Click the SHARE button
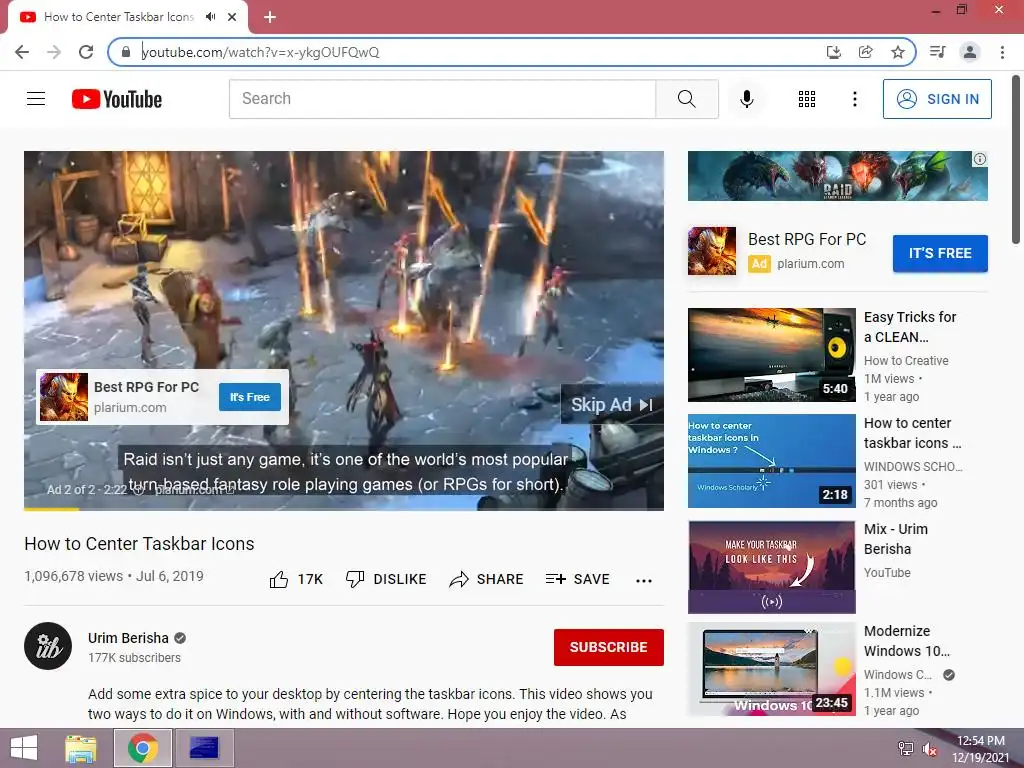This screenshot has height=768, width=1024. 487,579
